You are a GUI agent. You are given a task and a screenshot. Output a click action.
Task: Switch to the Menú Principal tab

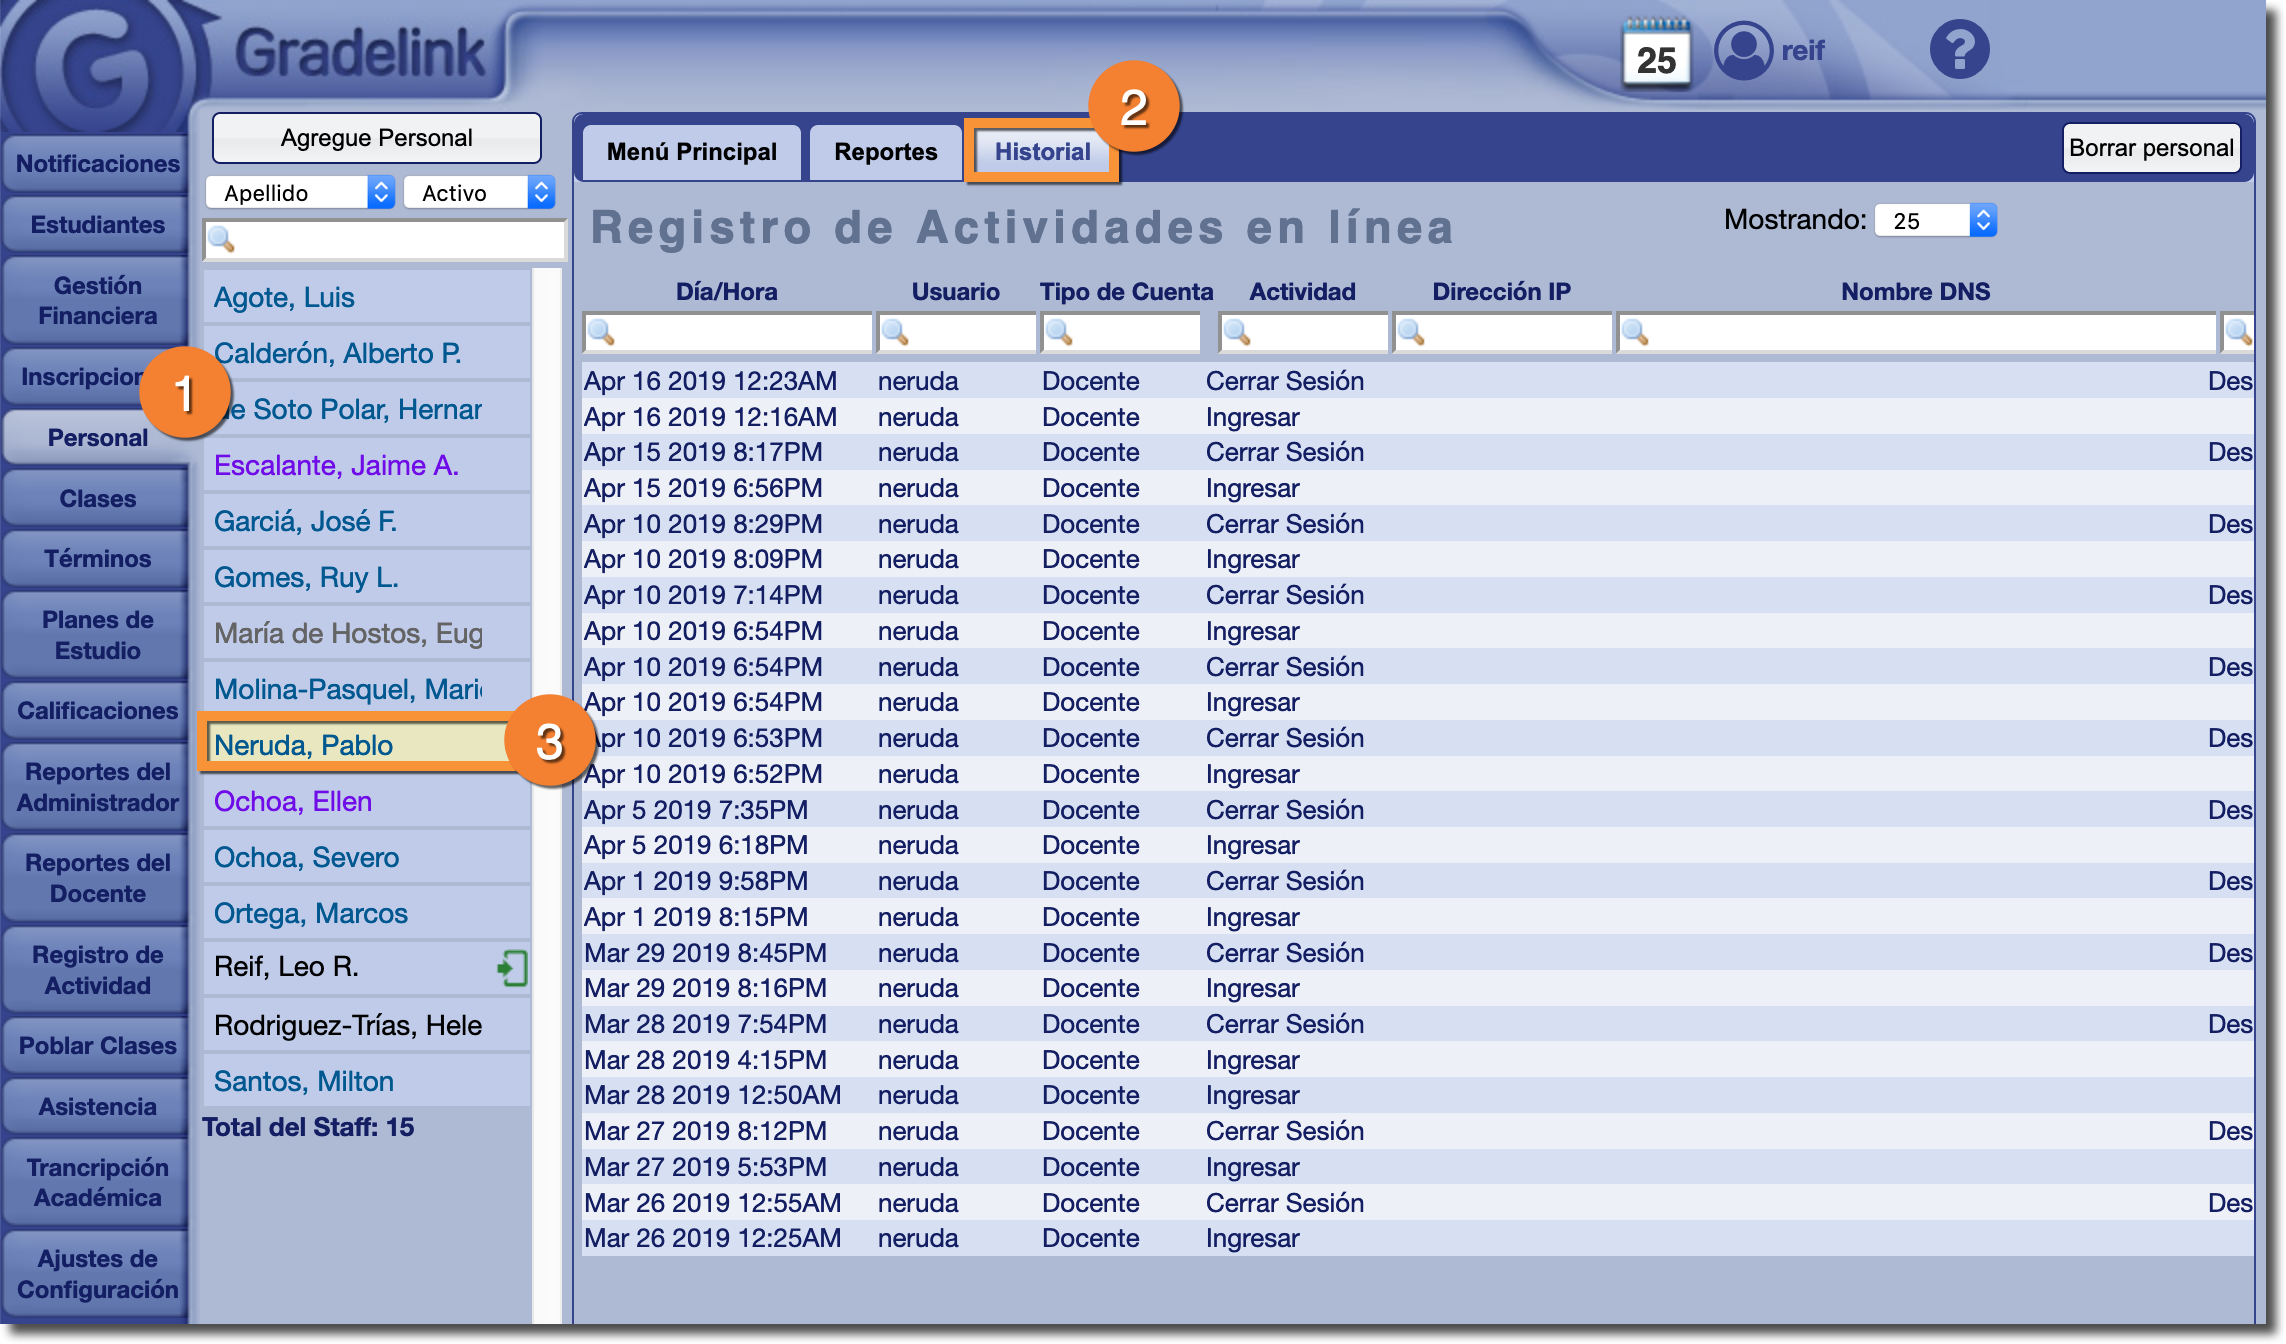(691, 152)
